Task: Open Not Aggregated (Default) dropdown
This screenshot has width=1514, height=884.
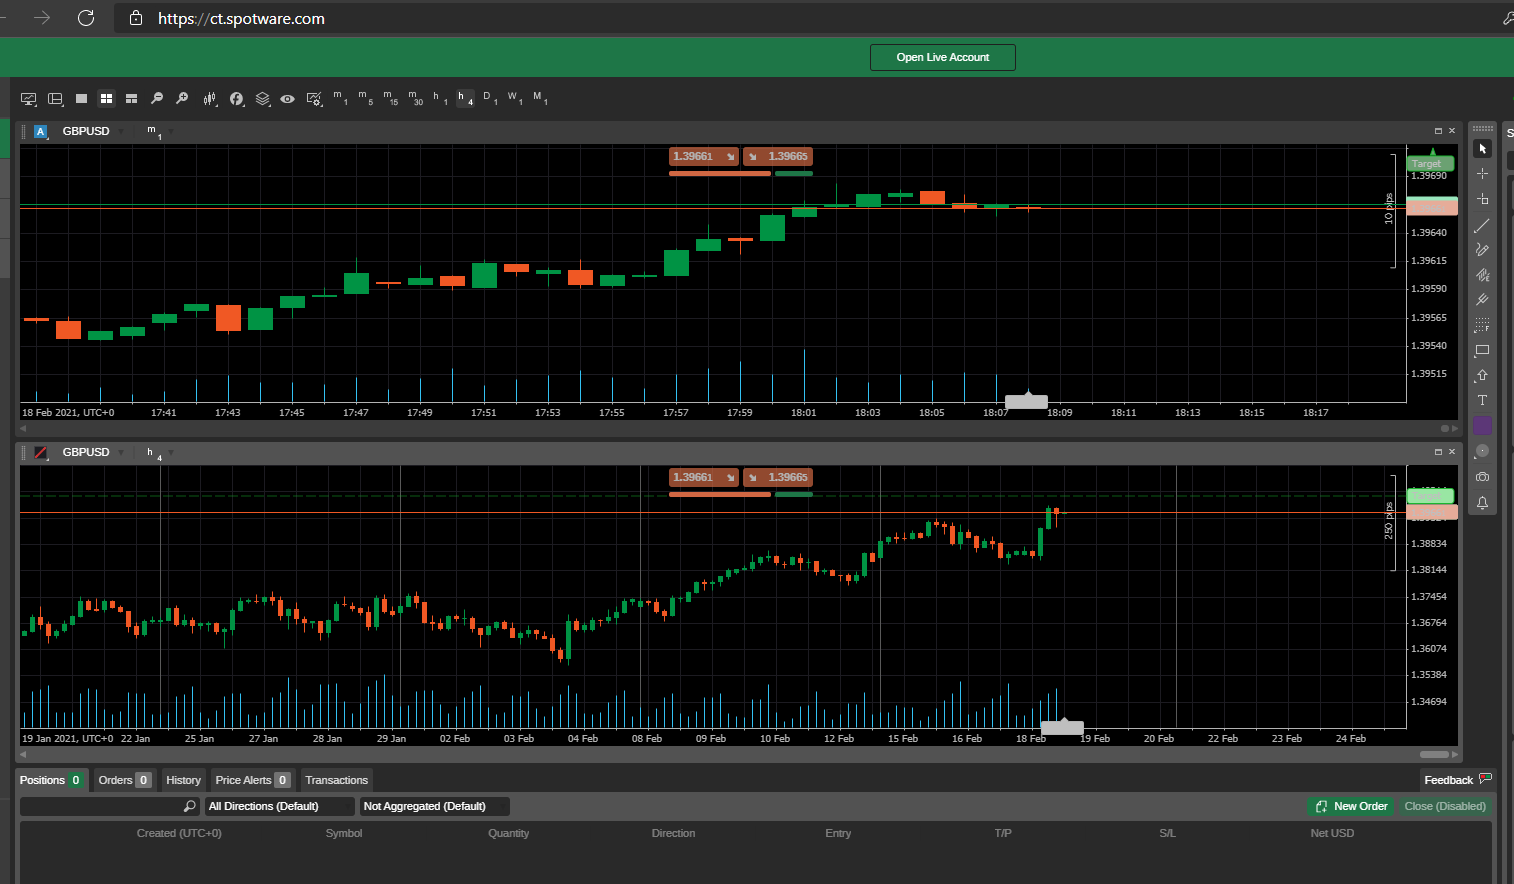Action: point(435,806)
